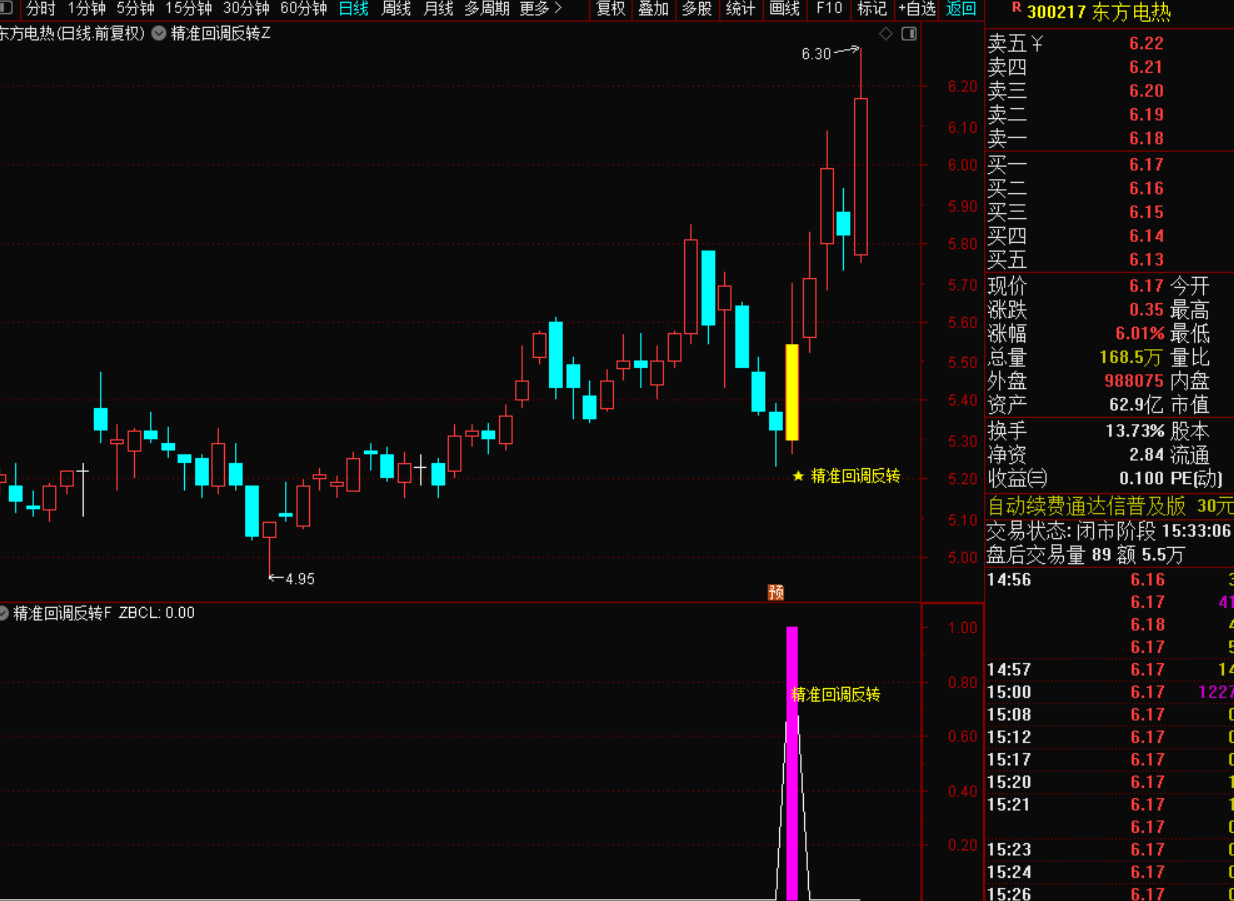The width and height of the screenshot is (1234, 901).
Task: Click the panel layout icon beside the diamond
Action: [909, 34]
